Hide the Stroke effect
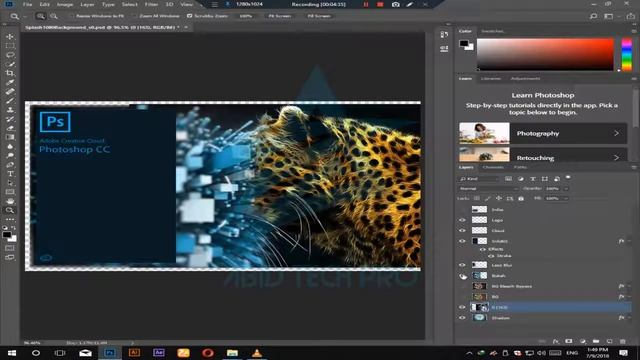Image resolution: width=640 pixels, height=360 pixels. tap(491, 256)
